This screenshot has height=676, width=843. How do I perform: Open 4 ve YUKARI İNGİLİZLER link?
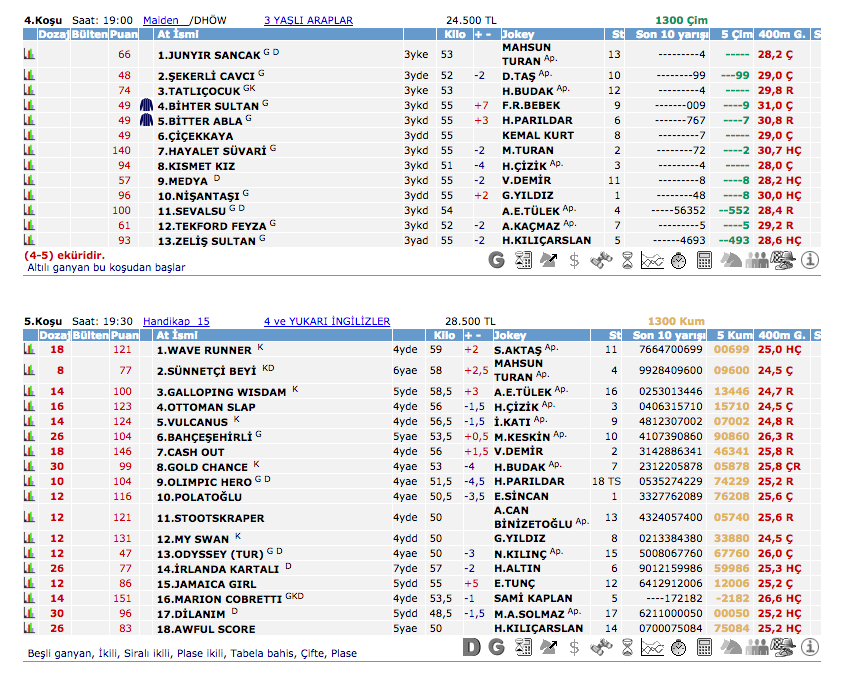(326, 321)
